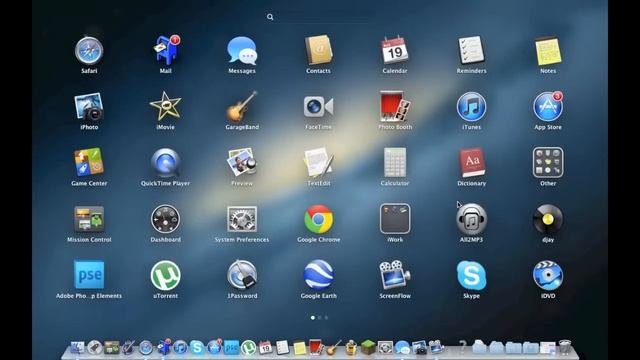
Task: Click the Skype icon in the Dock
Action: pyautogui.click(x=197, y=348)
